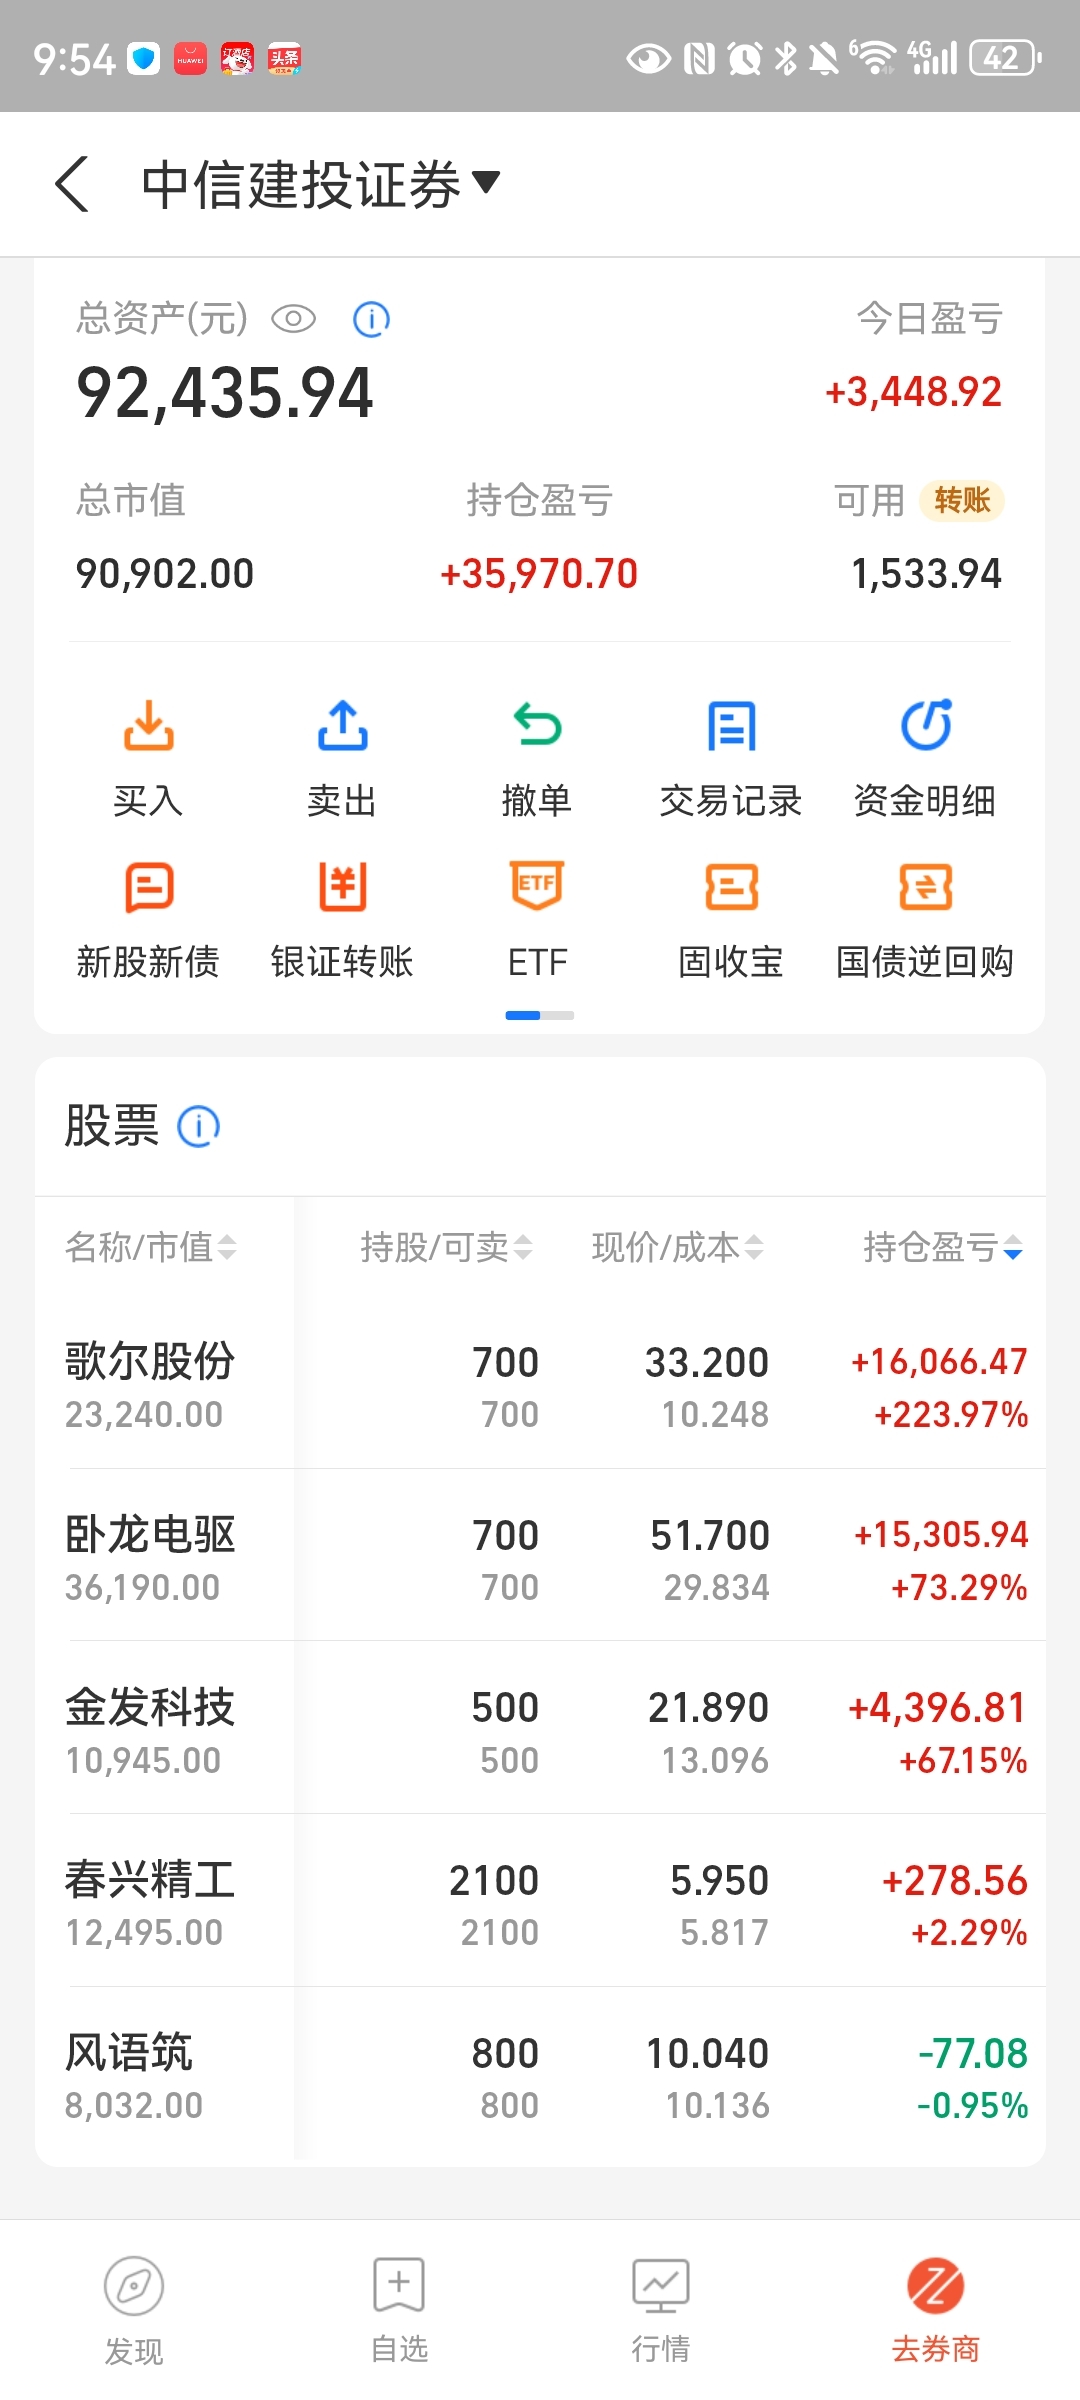Tap the 撤单 cancel order icon

click(x=537, y=726)
